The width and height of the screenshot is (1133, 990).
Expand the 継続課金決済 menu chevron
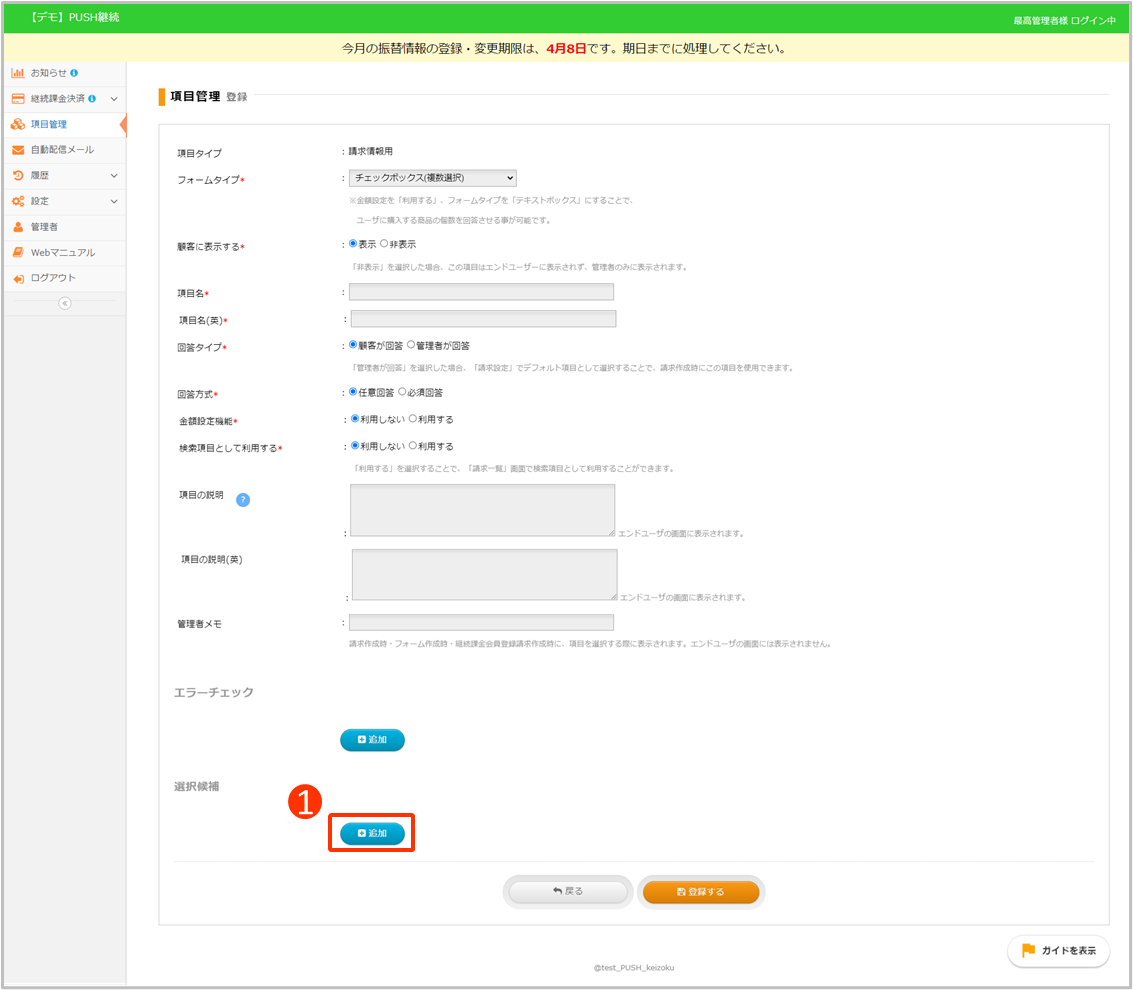click(x=114, y=99)
